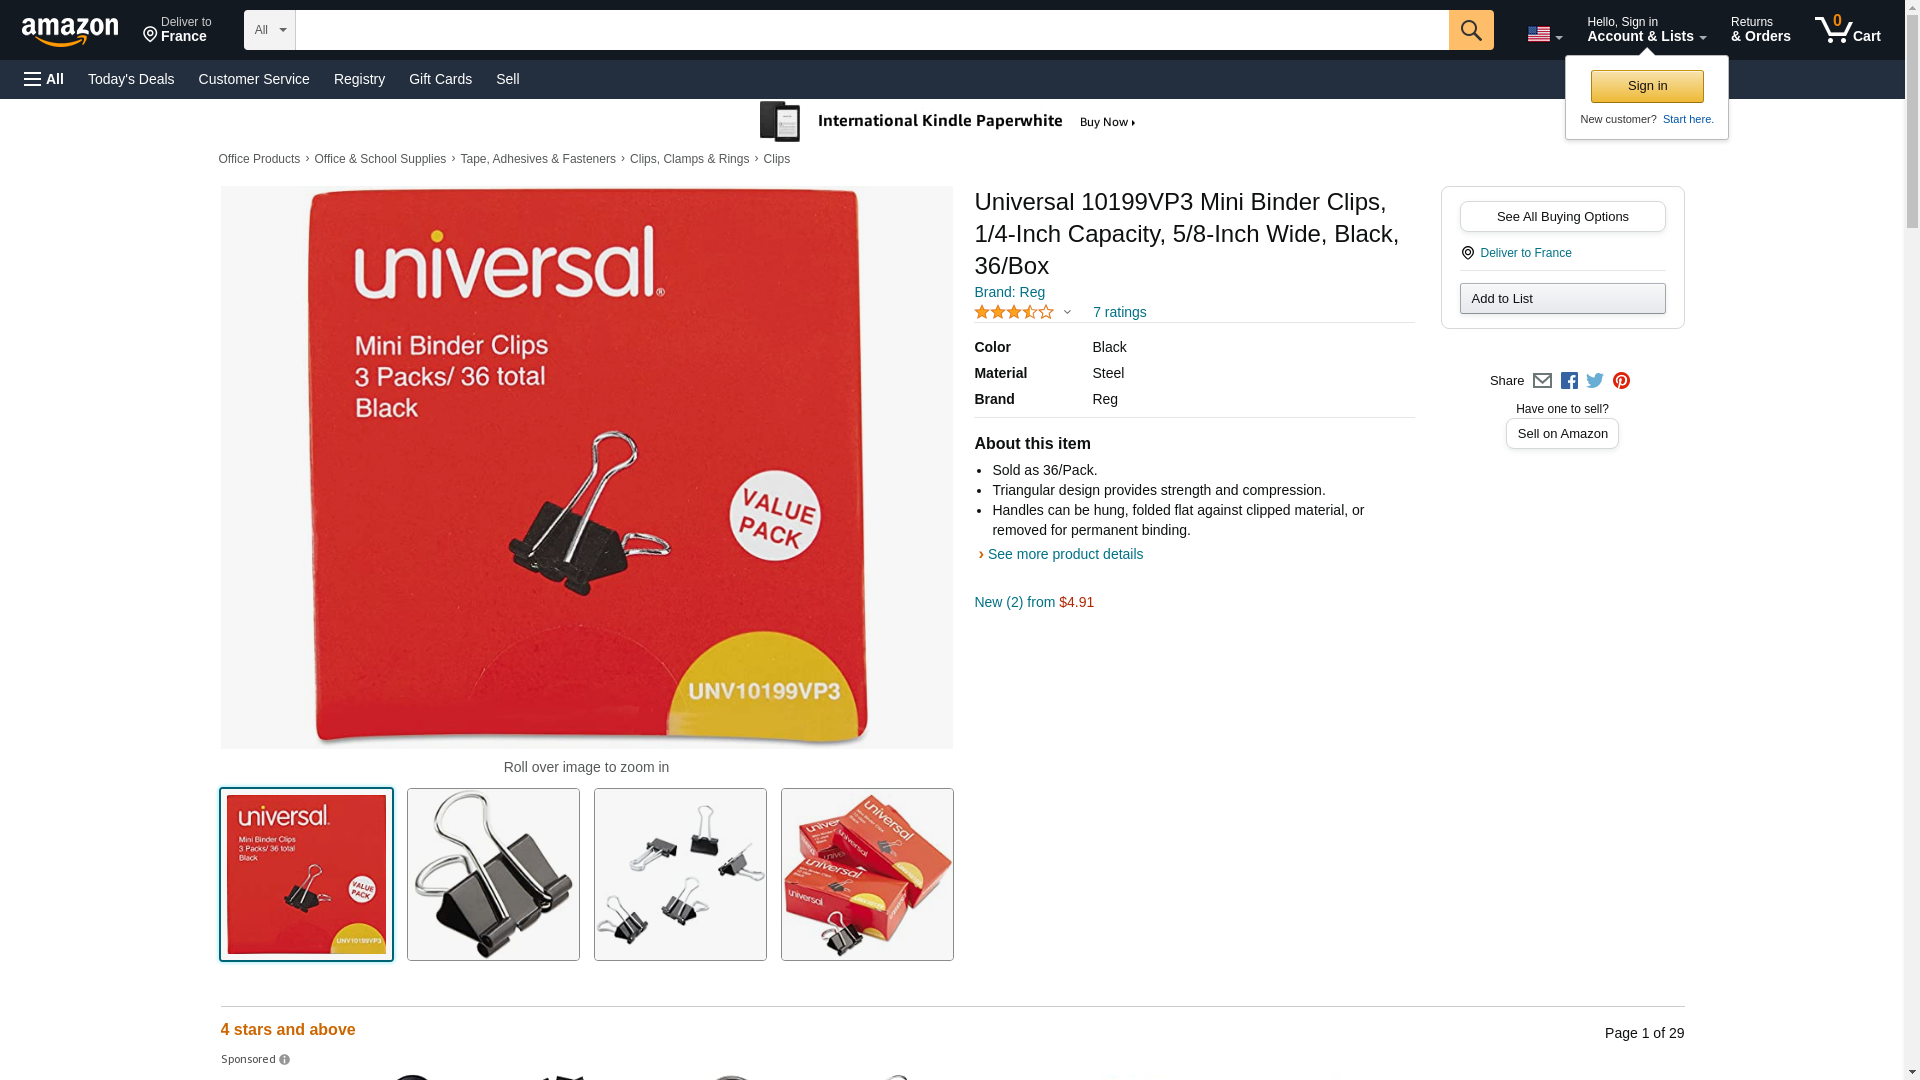
Task: Expand the search category All dropdown
Action: (269, 30)
